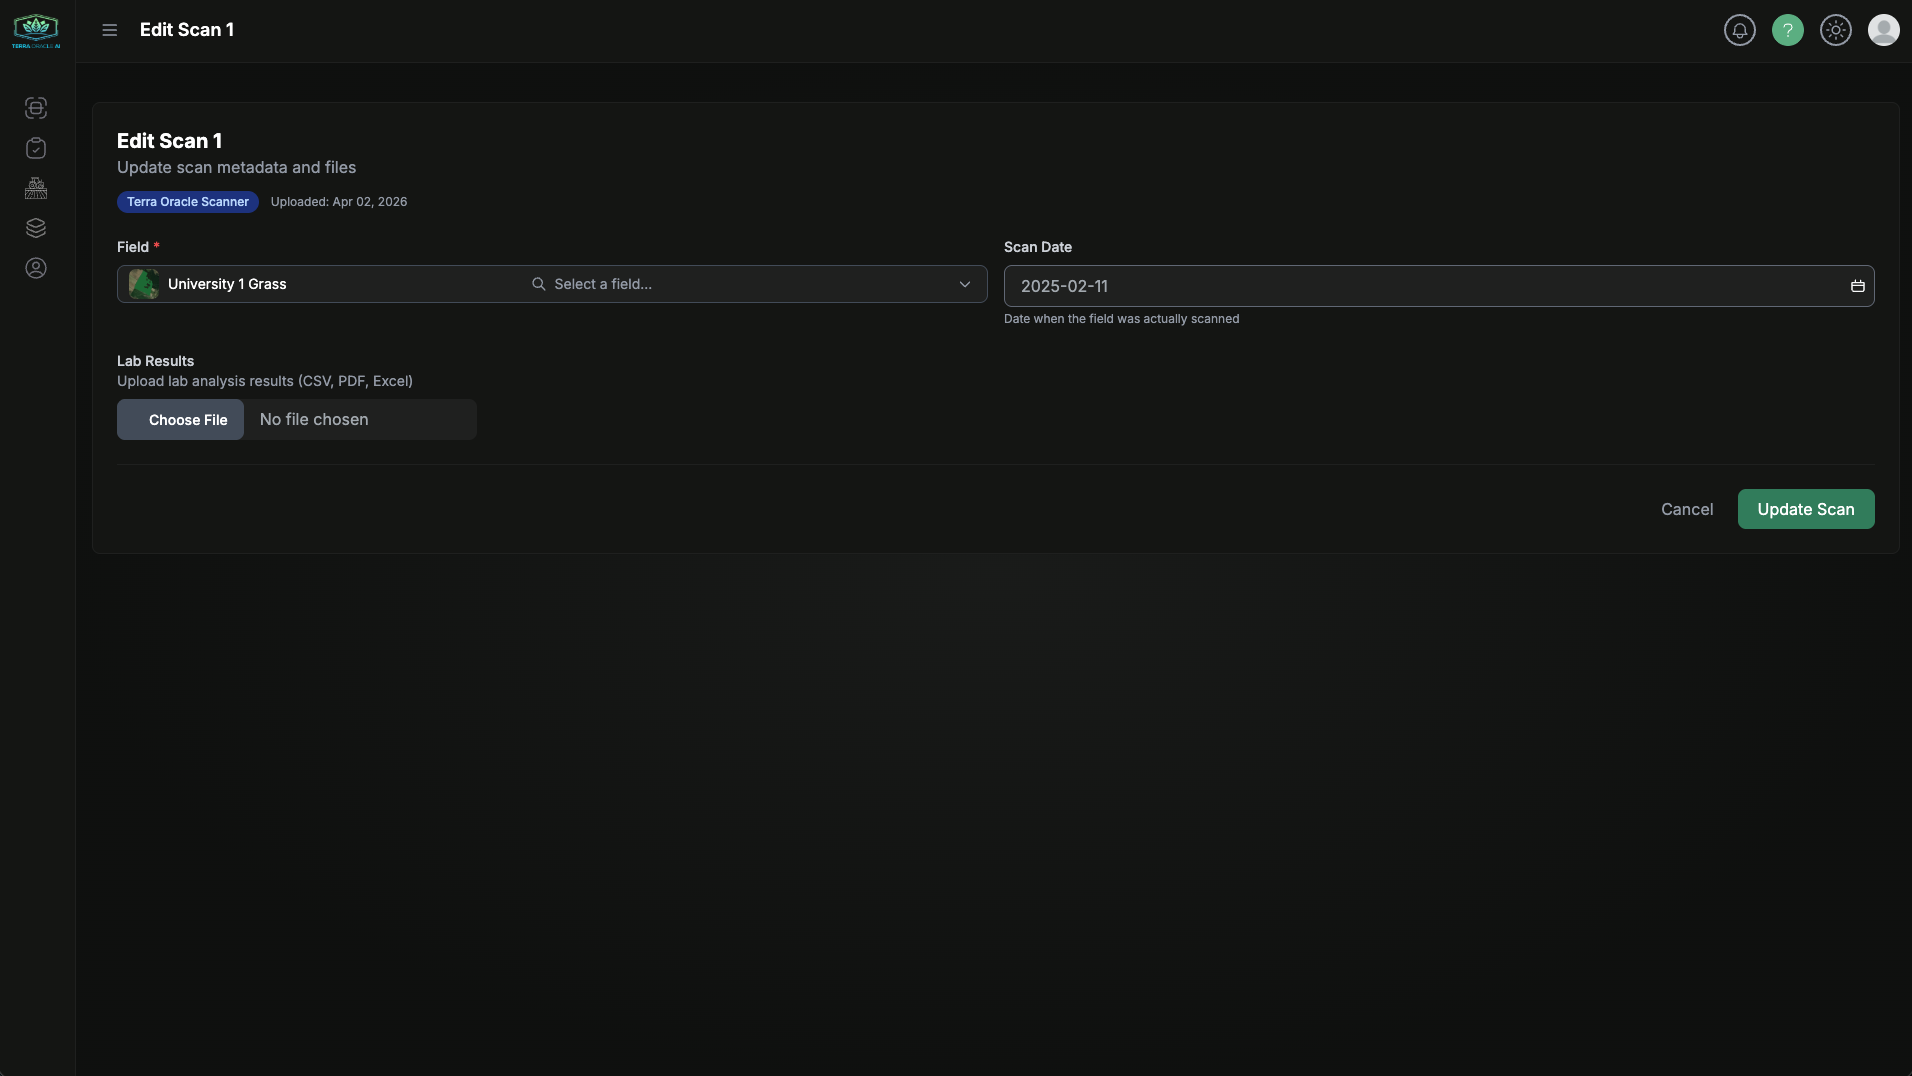This screenshot has width=1912, height=1076.
Task: Open the notifications bell icon
Action: click(x=1740, y=30)
